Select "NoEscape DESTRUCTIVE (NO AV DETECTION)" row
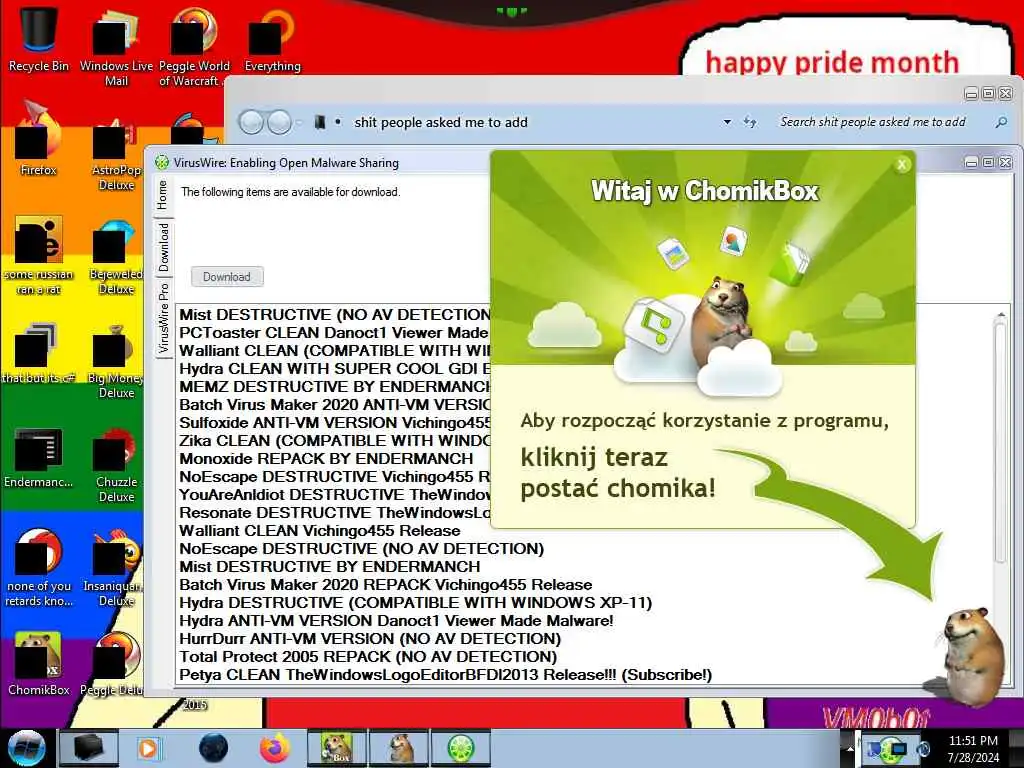Screen dimensions: 1024x768 point(362,549)
